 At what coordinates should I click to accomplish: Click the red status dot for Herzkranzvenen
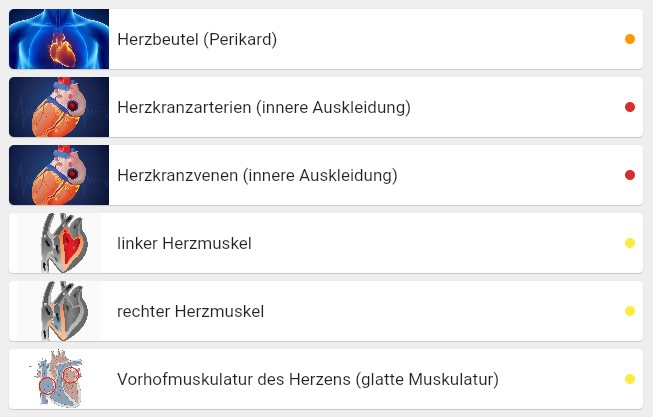(630, 175)
